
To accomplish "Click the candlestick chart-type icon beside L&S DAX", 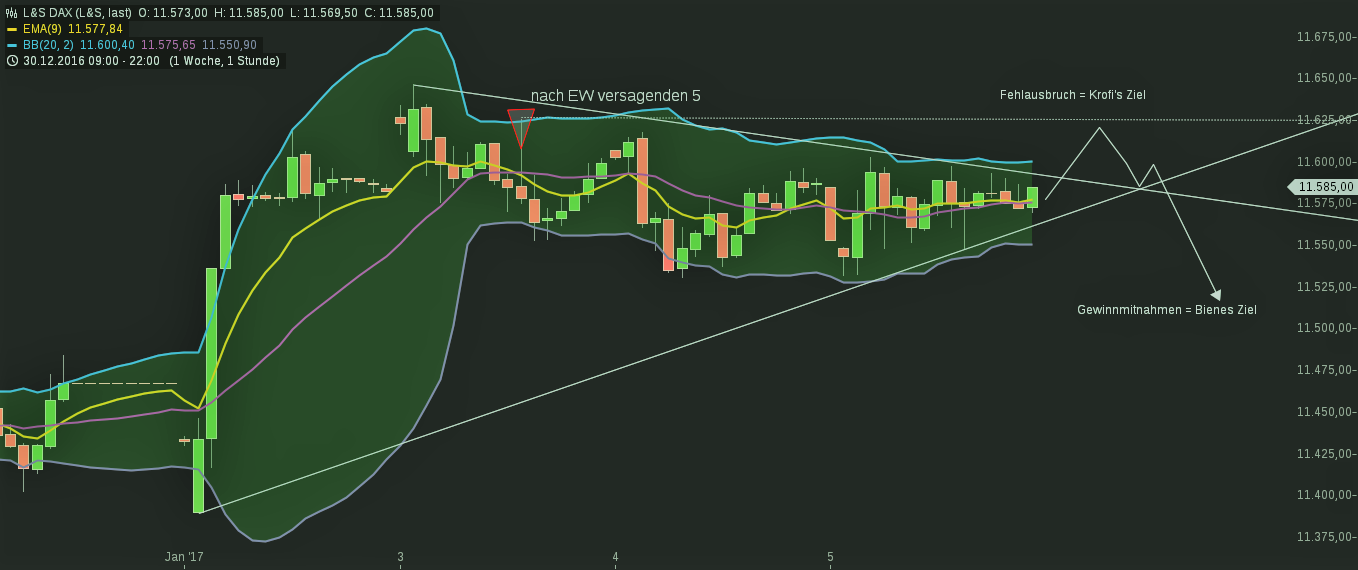I will coord(11,13).
